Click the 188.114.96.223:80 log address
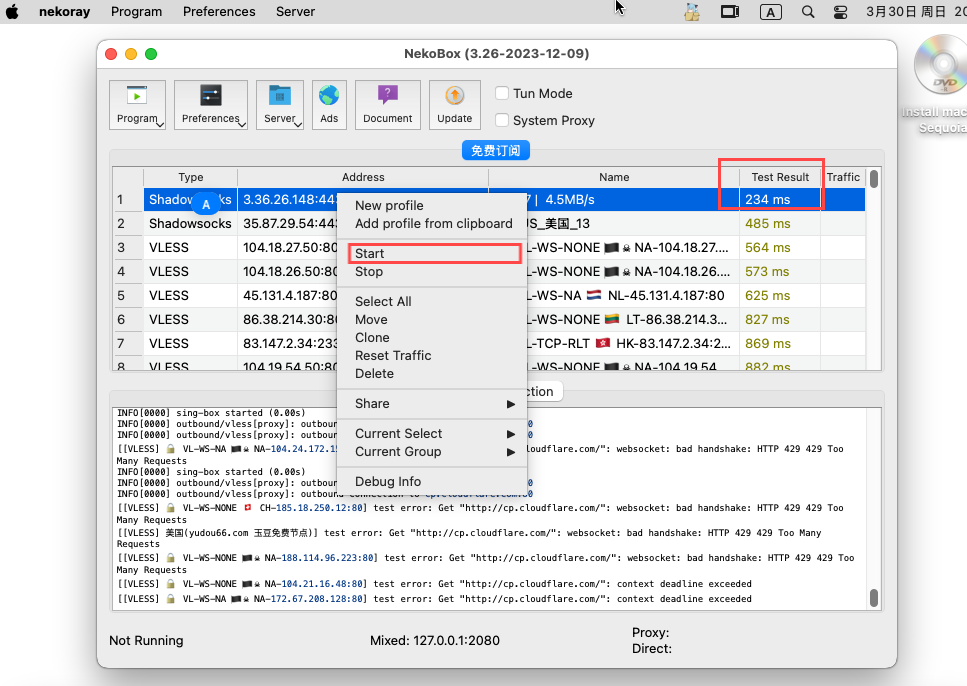Viewport: 967px width, 686px height. point(328,558)
